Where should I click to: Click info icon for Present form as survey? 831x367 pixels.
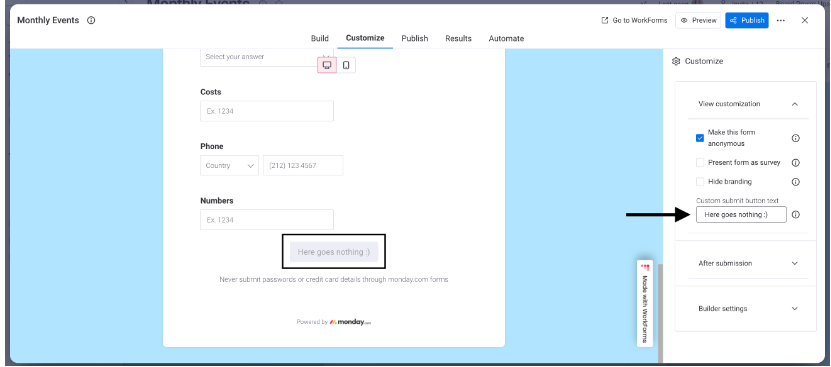click(795, 163)
